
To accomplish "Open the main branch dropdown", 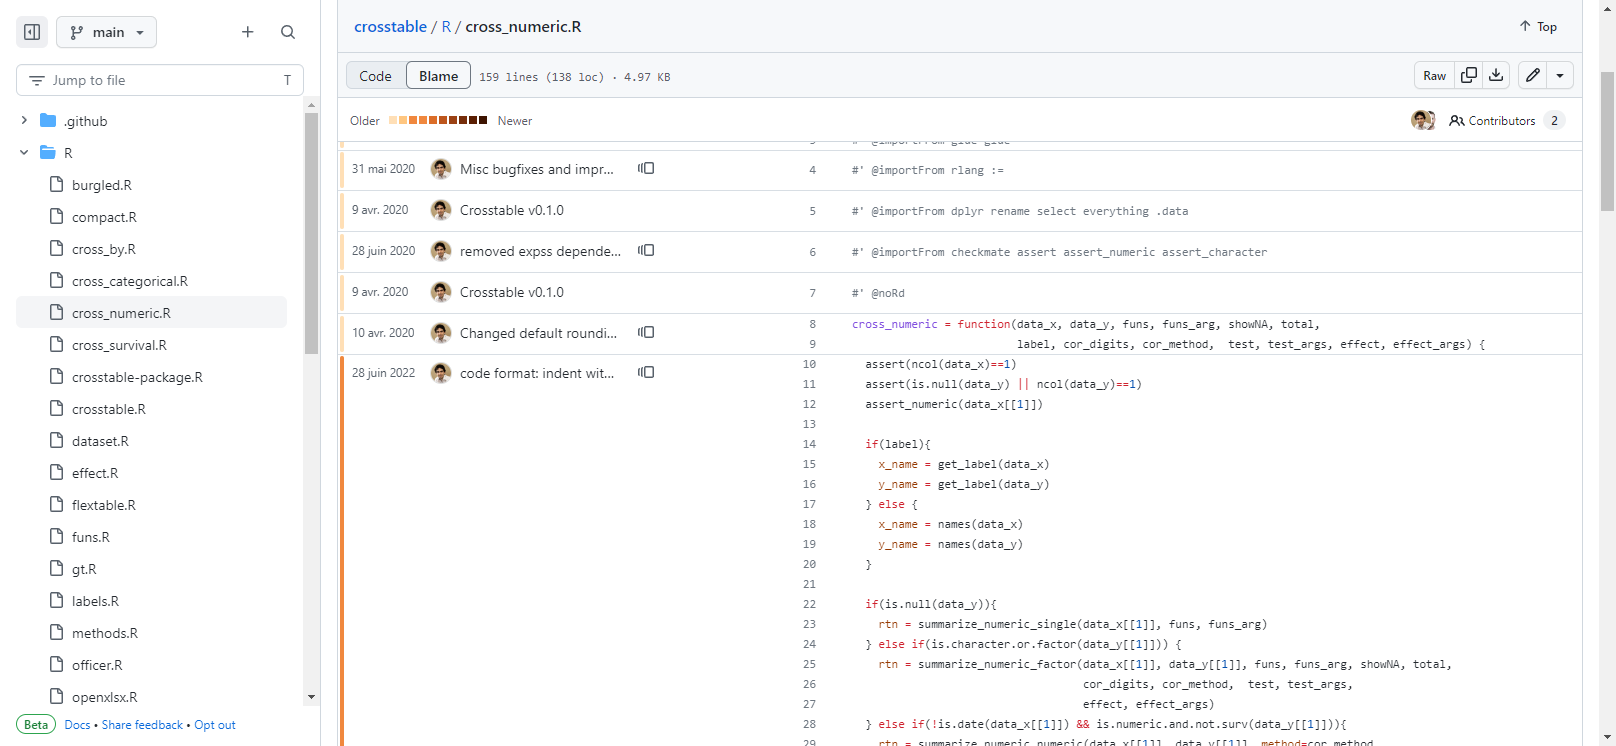I will pos(107,32).
